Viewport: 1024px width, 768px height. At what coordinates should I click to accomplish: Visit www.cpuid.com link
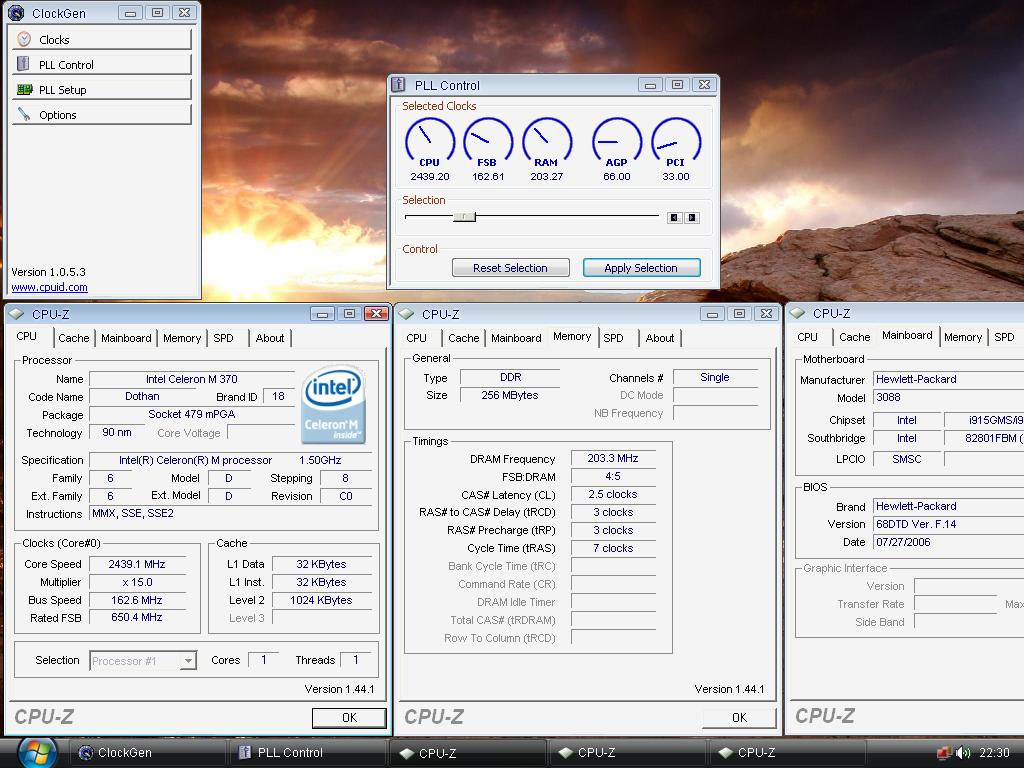coord(49,287)
